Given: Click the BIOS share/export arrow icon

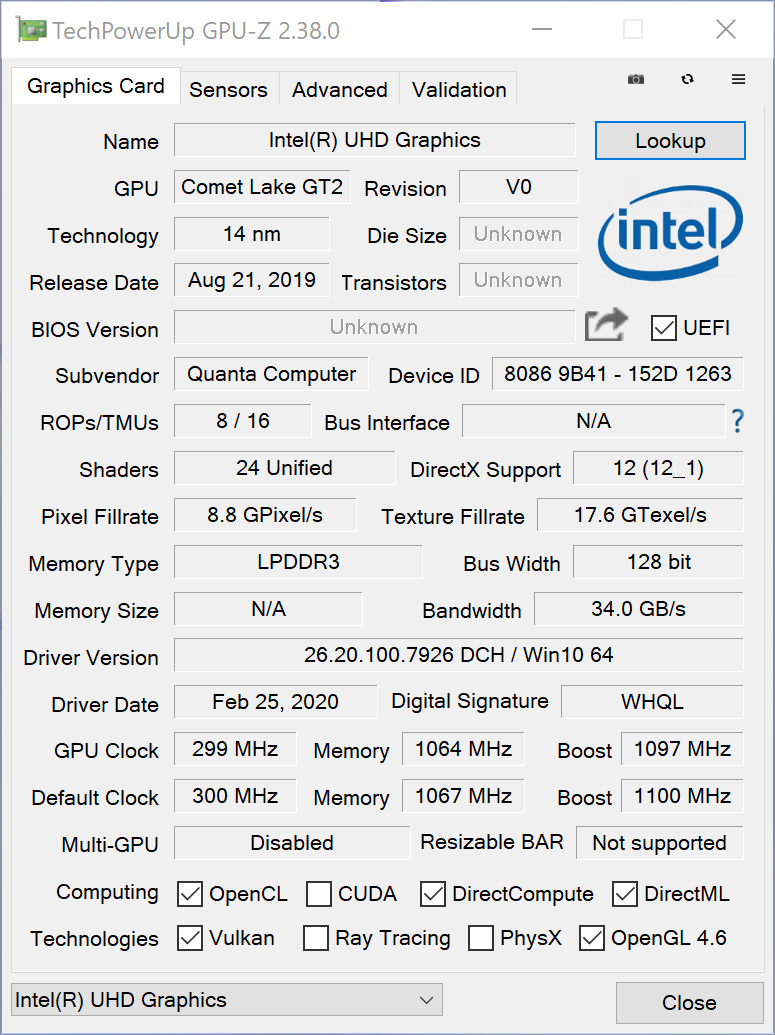Looking at the screenshot, I should click(x=606, y=326).
